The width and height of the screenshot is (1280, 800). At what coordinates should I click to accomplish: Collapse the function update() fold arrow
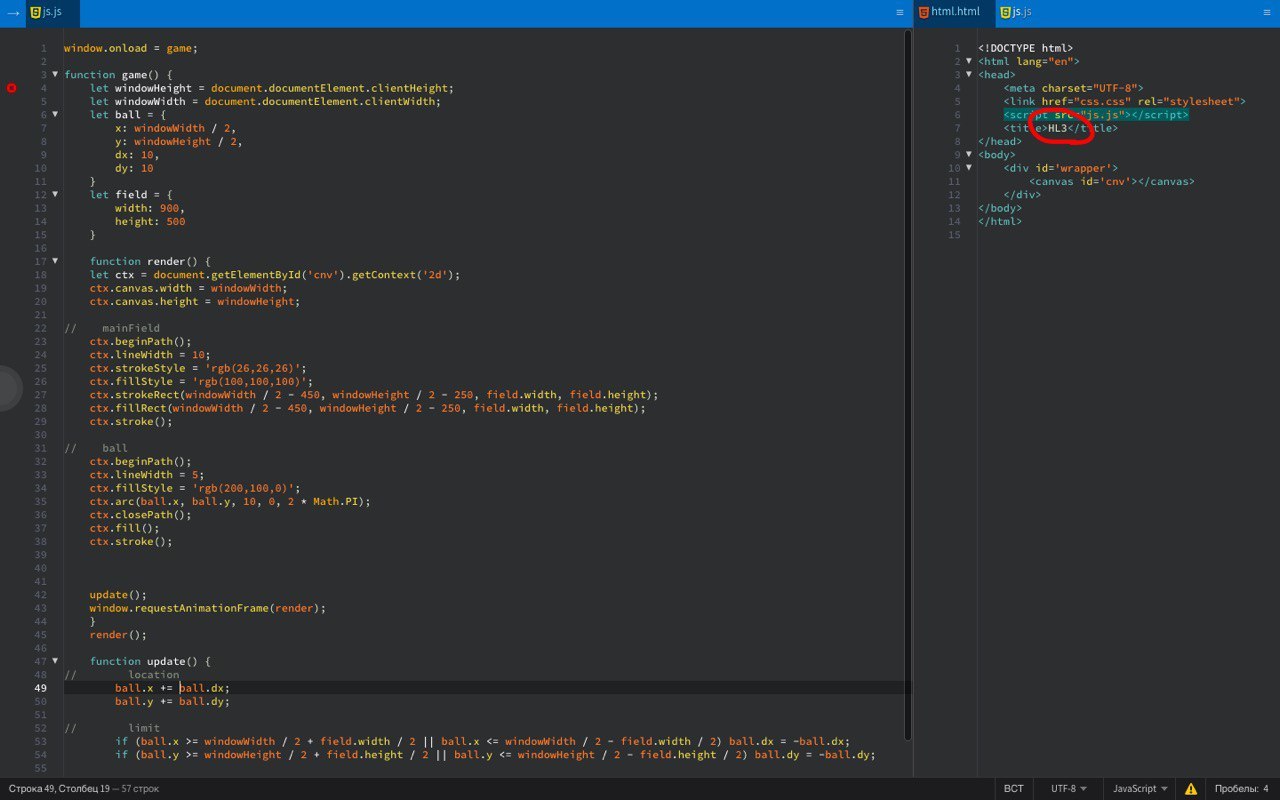pyautogui.click(x=55, y=661)
